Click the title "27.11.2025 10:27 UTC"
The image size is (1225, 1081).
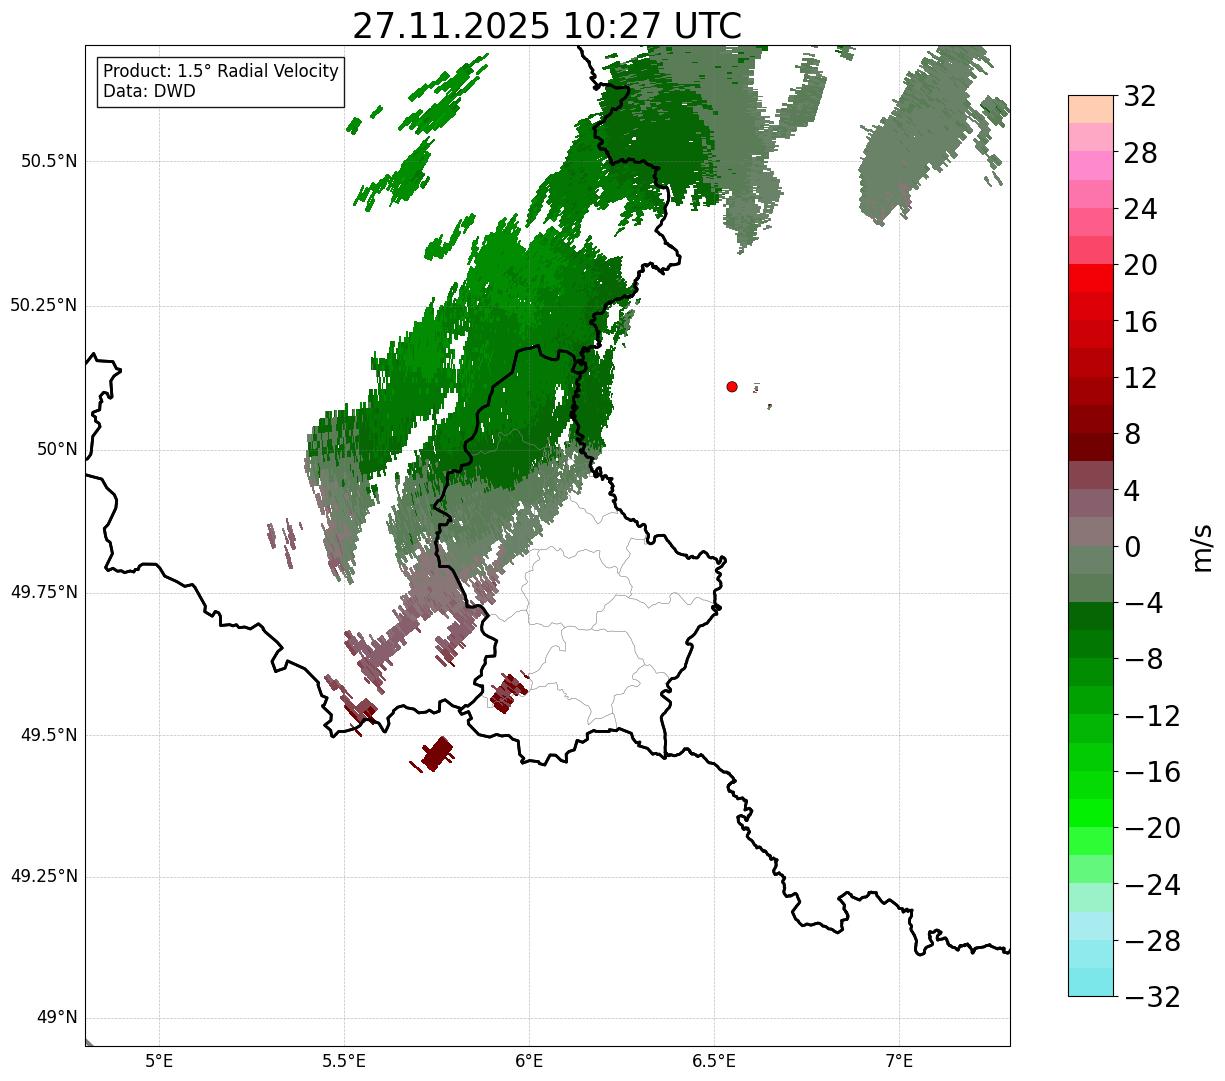(x=547, y=26)
